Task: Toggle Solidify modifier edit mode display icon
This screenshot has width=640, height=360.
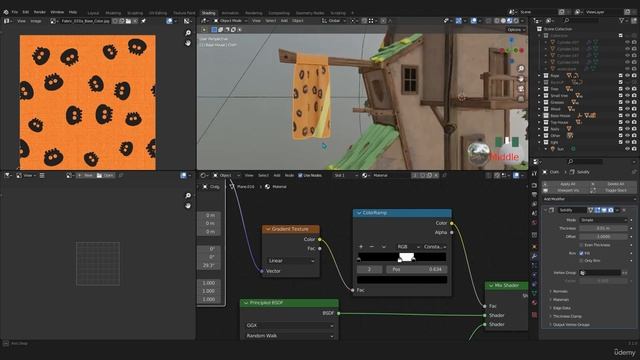Action: pos(597,210)
